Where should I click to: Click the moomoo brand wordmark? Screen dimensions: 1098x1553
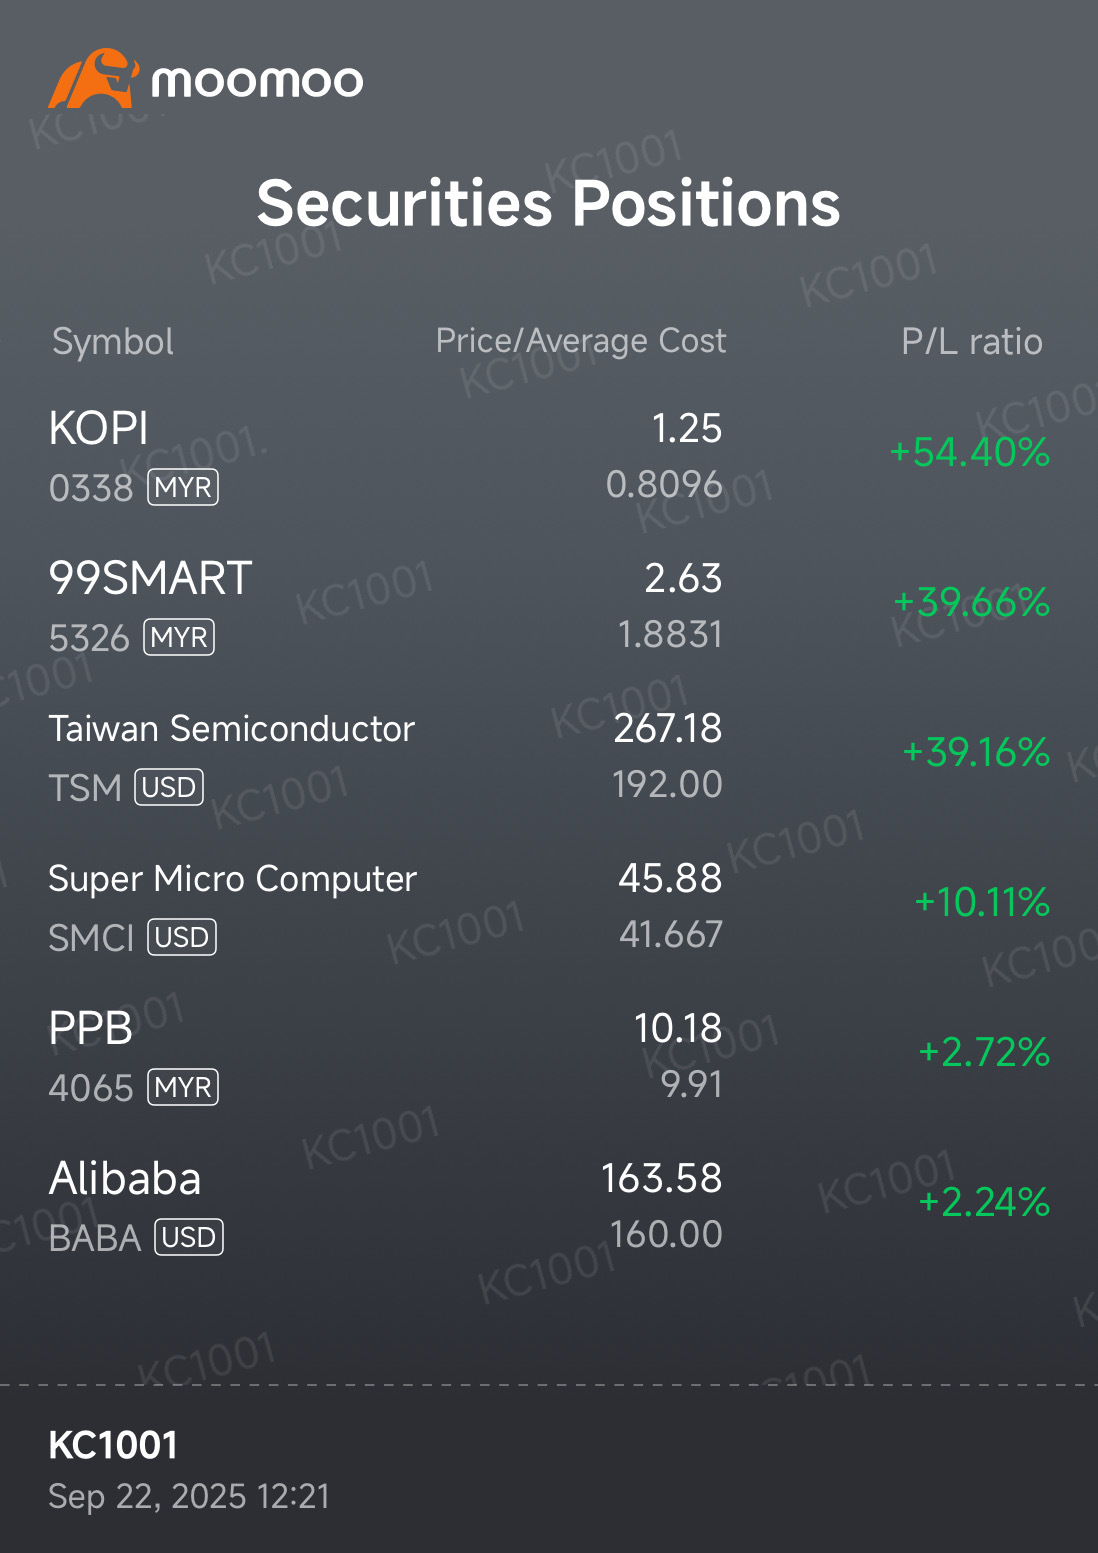[257, 81]
